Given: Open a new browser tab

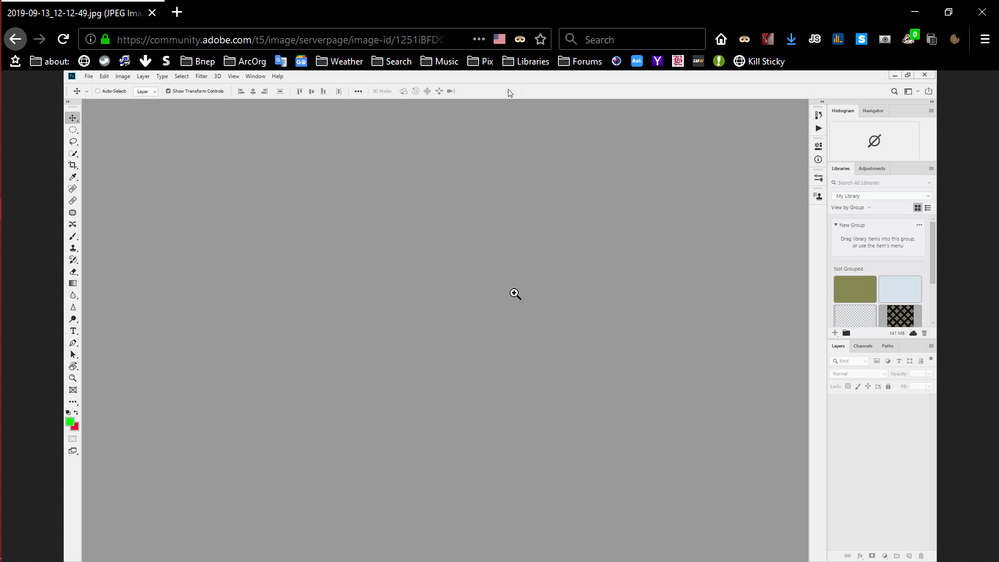Looking at the screenshot, I should pyautogui.click(x=176, y=12).
